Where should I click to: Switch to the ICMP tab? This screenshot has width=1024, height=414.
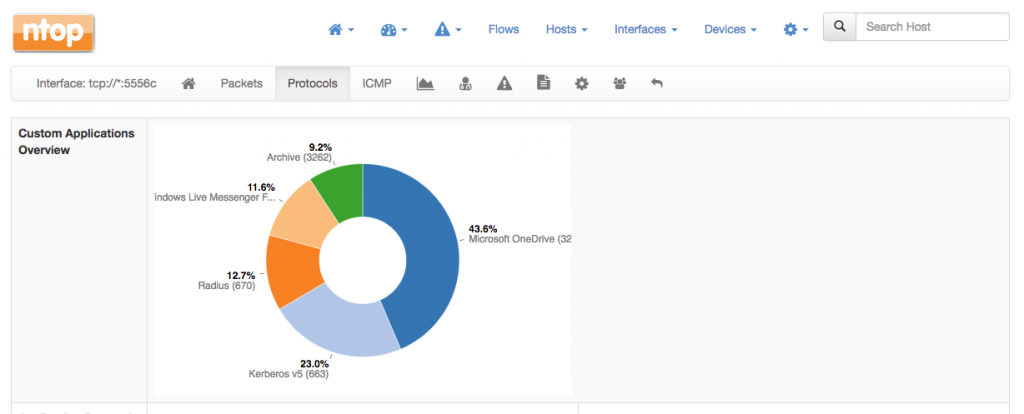tap(377, 84)
